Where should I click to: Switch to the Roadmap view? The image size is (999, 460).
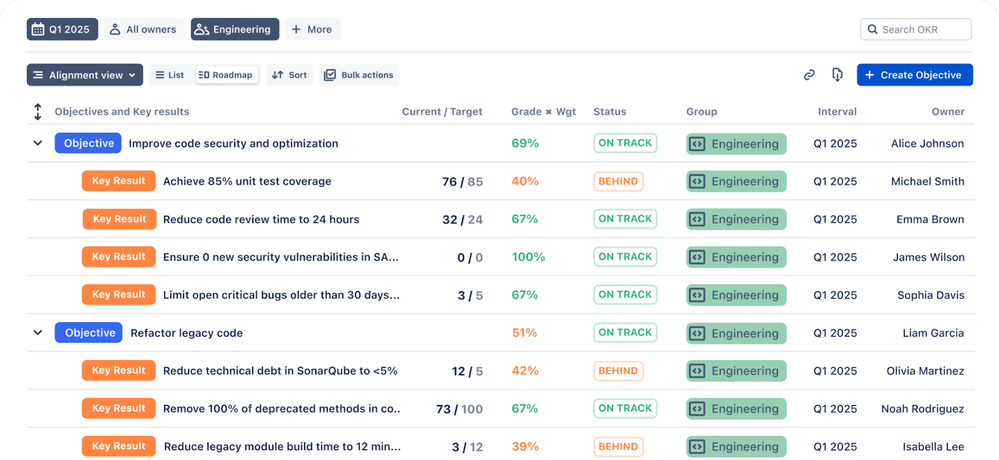(226, 75)
